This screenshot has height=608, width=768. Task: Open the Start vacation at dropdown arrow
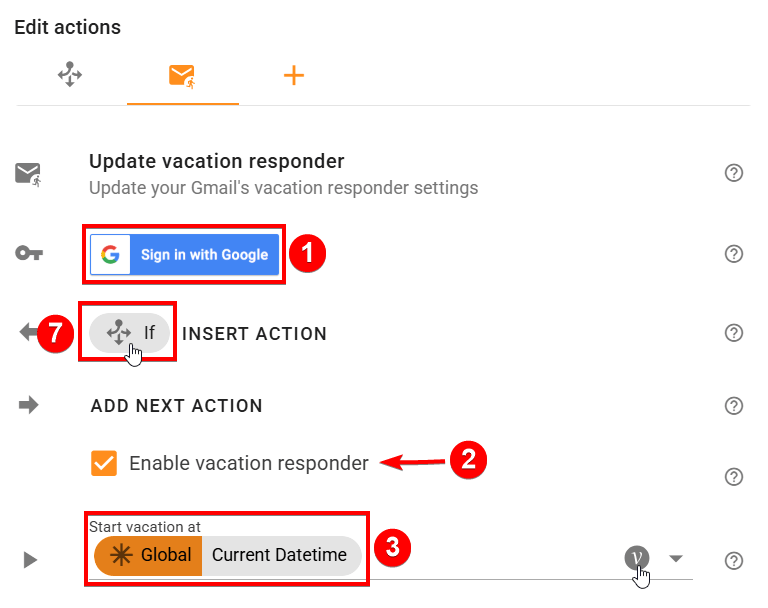click(676, 558)
